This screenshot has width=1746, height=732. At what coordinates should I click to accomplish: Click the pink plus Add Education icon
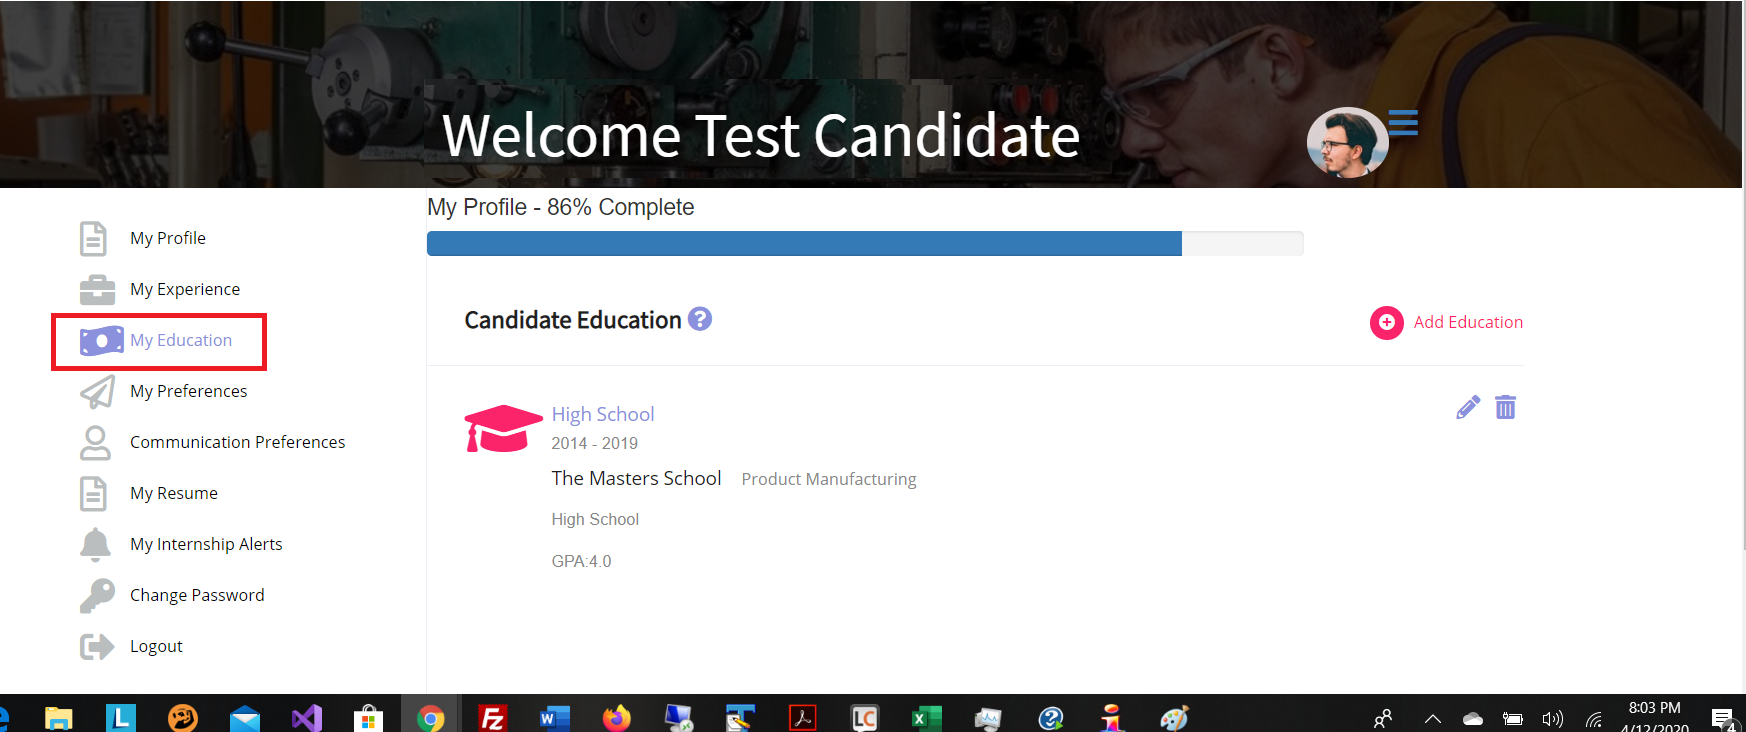point(1386,322)
